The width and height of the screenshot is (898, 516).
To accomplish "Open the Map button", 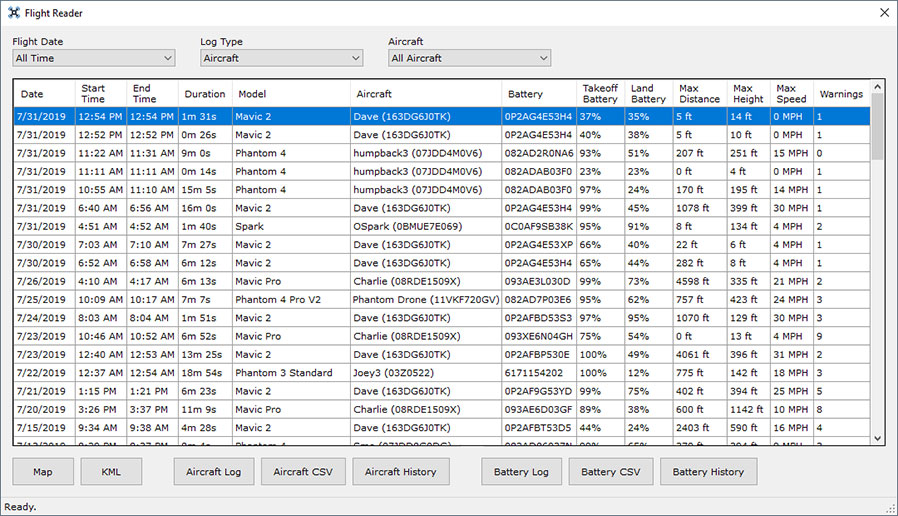I will pos(43,472).
